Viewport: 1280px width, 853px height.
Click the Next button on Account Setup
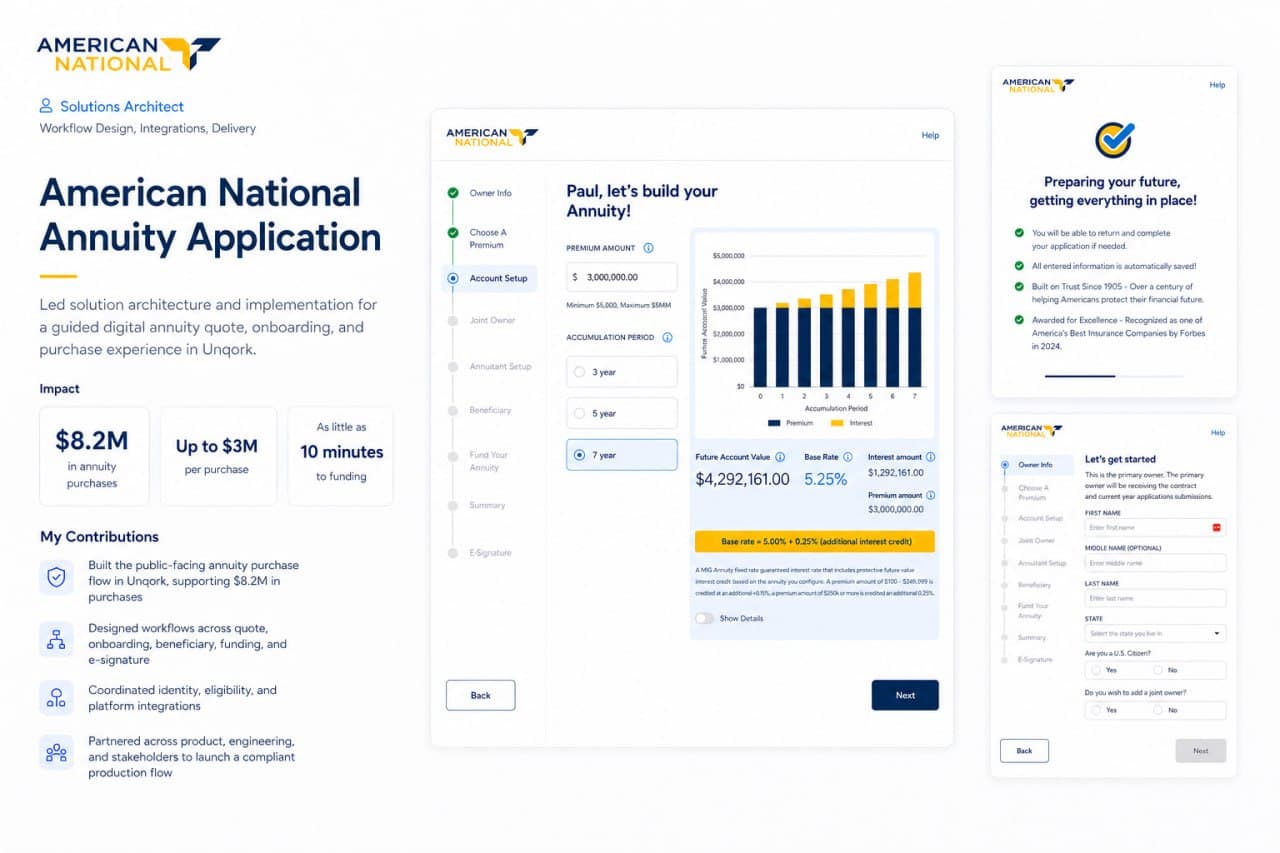[x=905, y=695]
